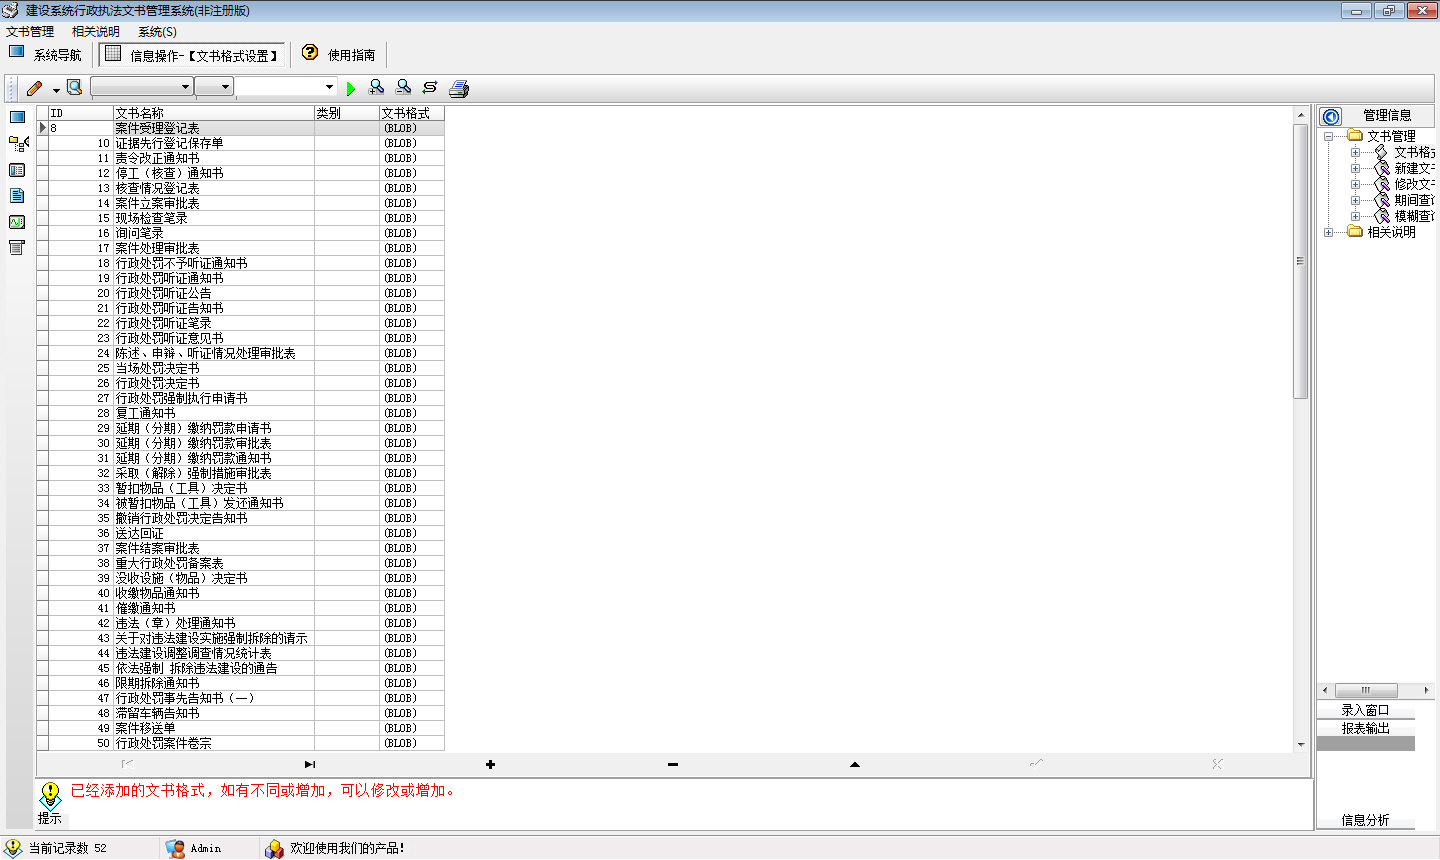The width and height of the screenshot is (1440, 860).
Task: Click the checkmark post-edit navigator button
Action: point(1036,763)
